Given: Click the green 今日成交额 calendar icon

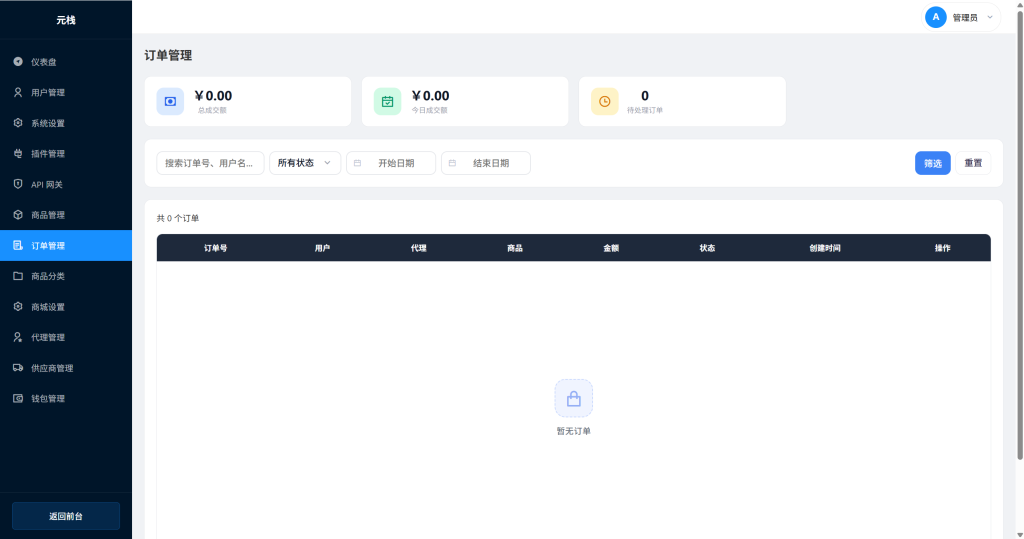Looking at the screenshot, I should (387, 101).
